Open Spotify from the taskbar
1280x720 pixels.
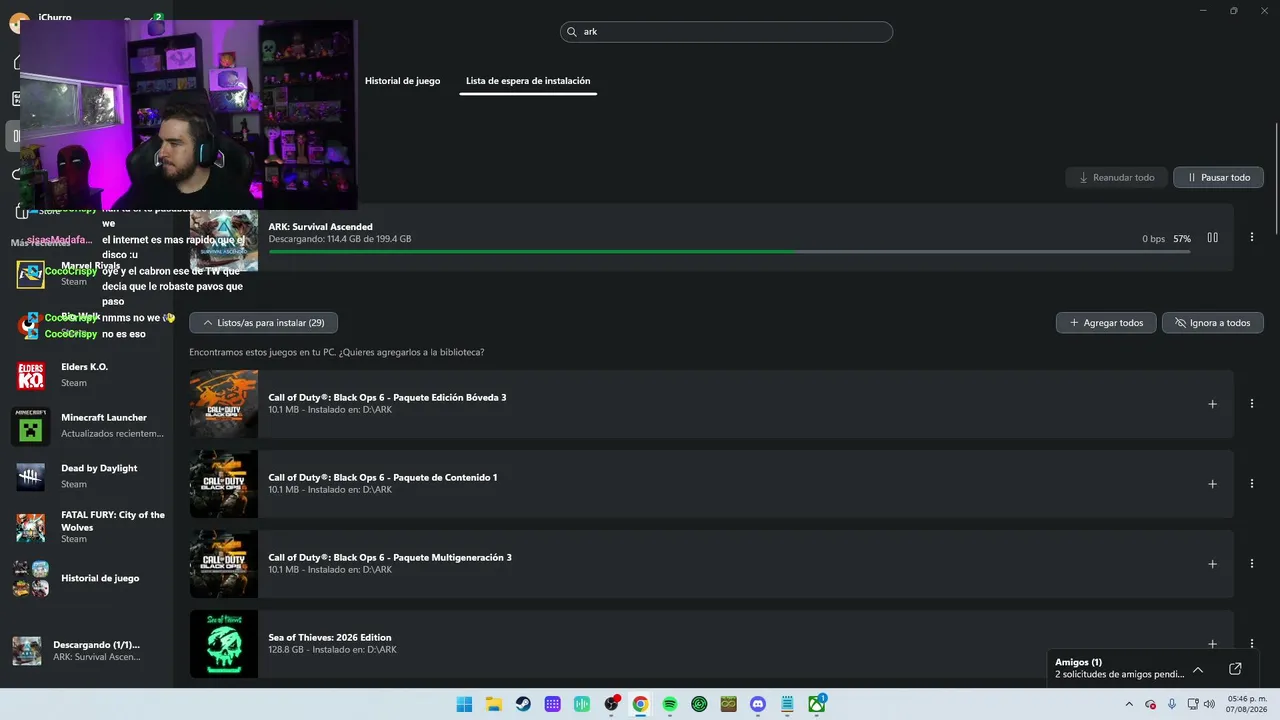[x=670, y=704]
